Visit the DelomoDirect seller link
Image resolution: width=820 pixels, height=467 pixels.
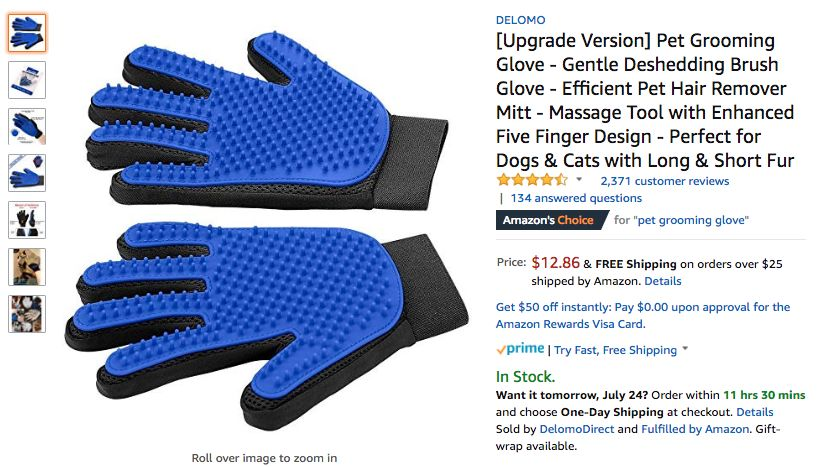coord(576,429)
